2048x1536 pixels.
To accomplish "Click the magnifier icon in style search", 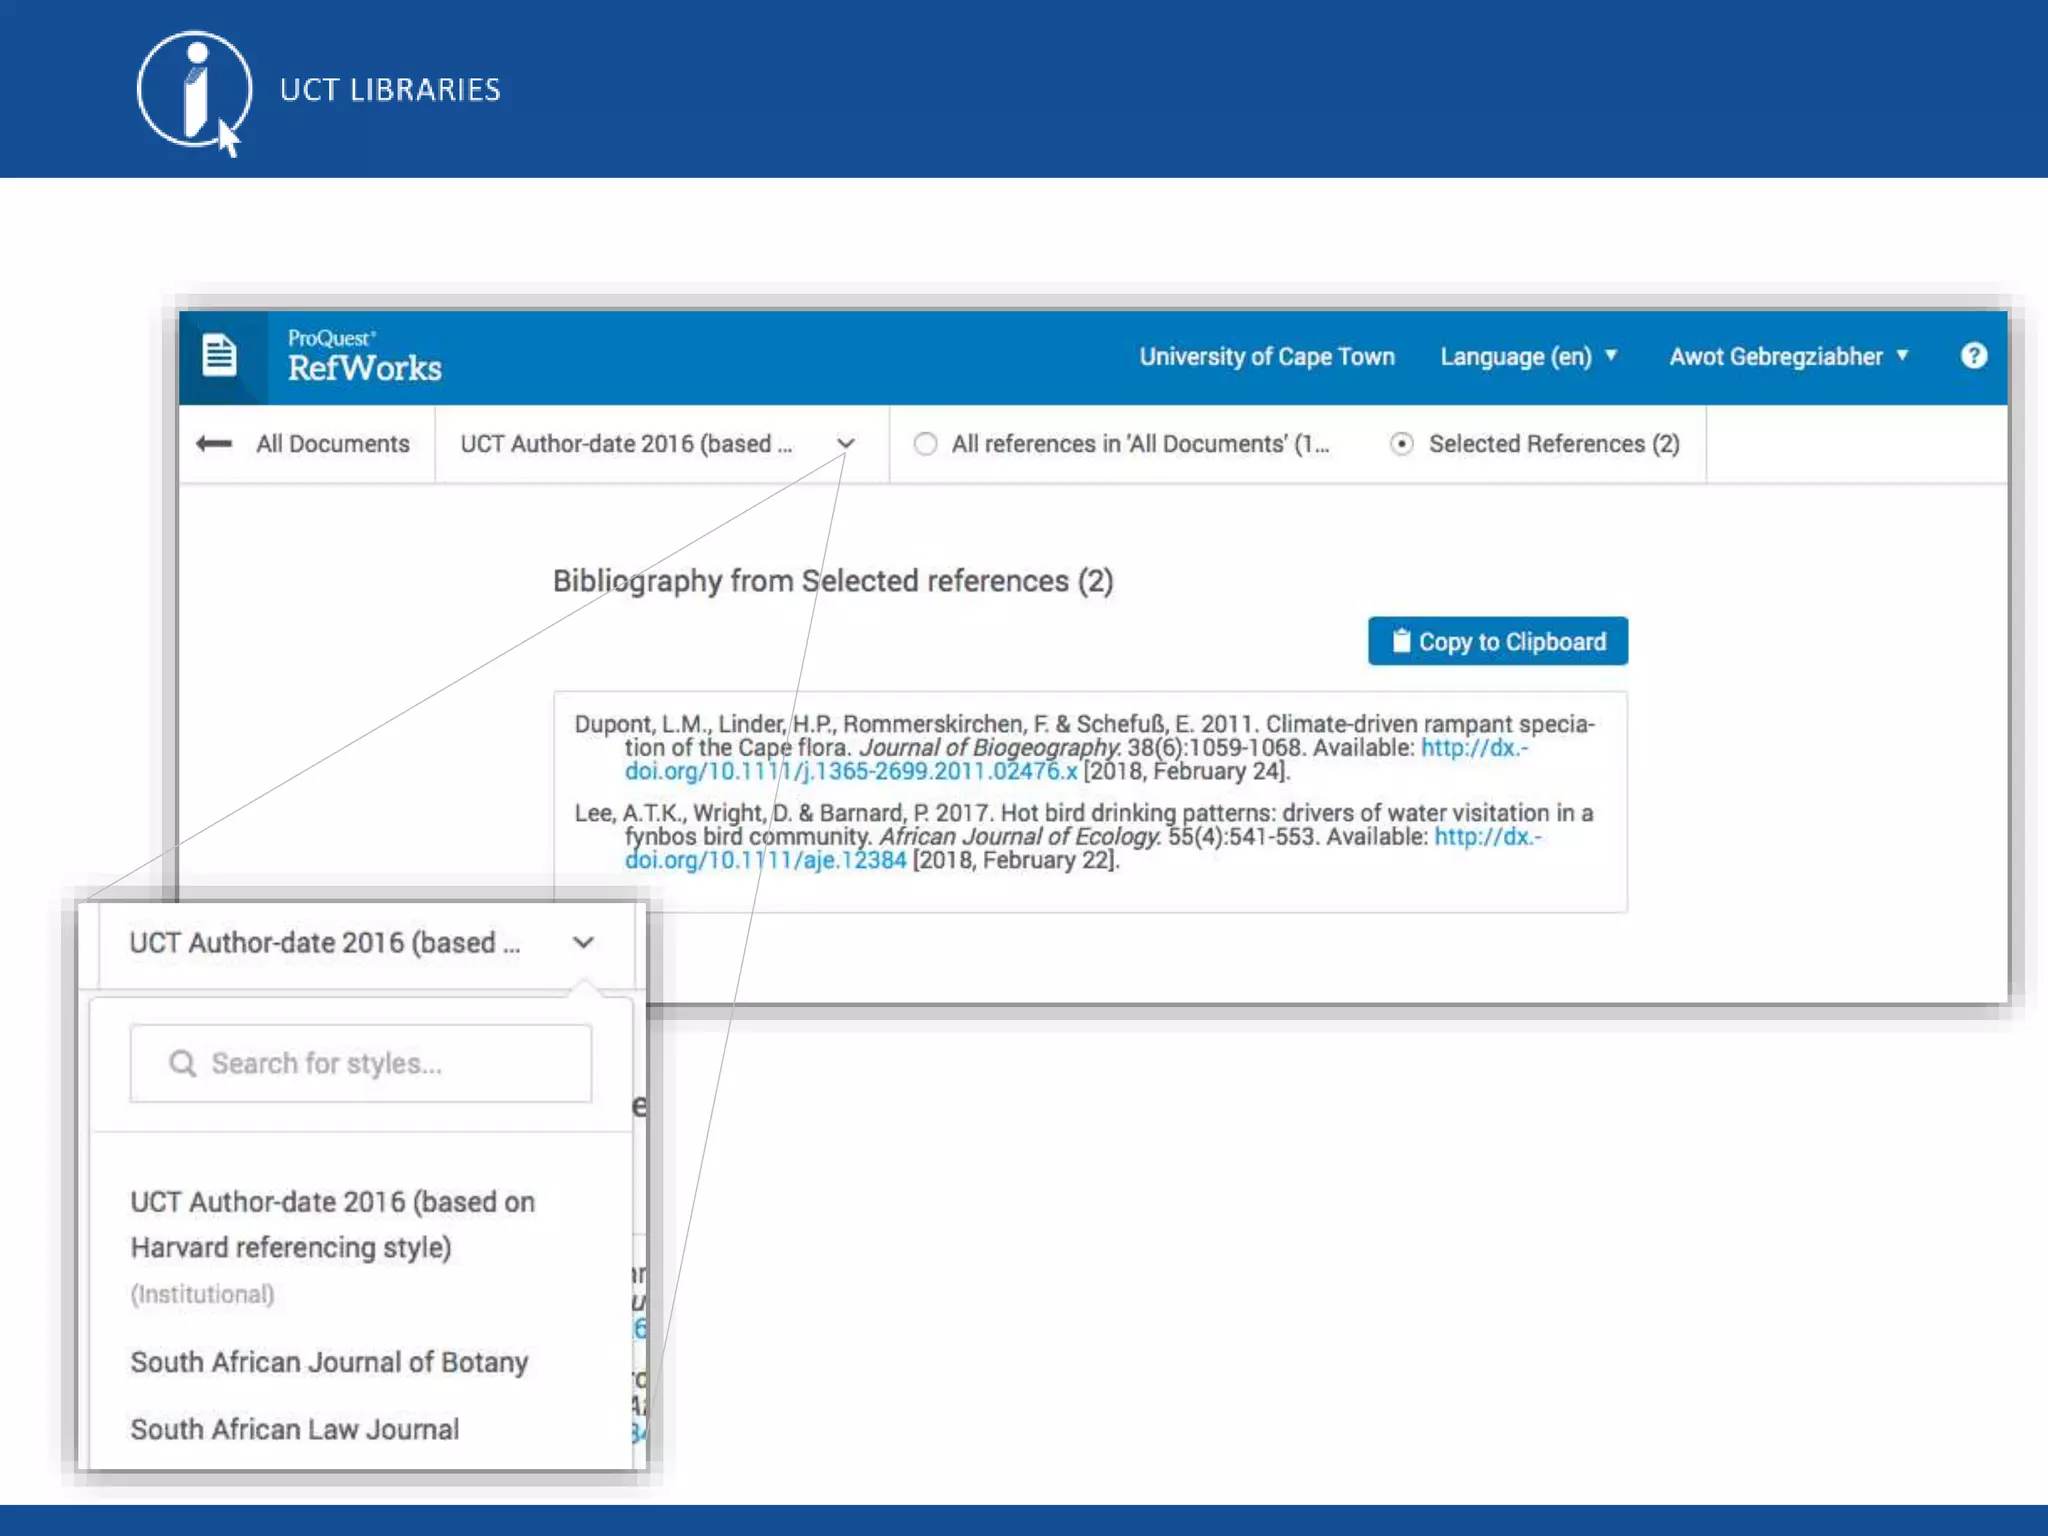I will tap(182, 1063).
